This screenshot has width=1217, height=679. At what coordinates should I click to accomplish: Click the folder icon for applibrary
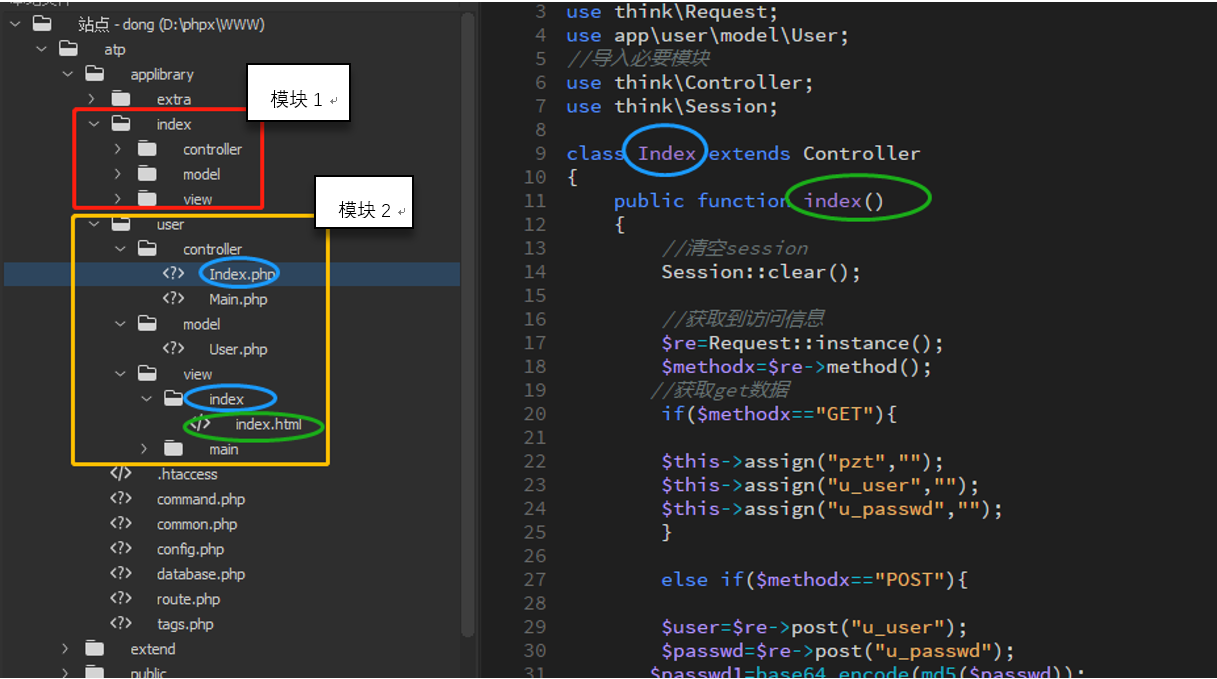(93, 73)
